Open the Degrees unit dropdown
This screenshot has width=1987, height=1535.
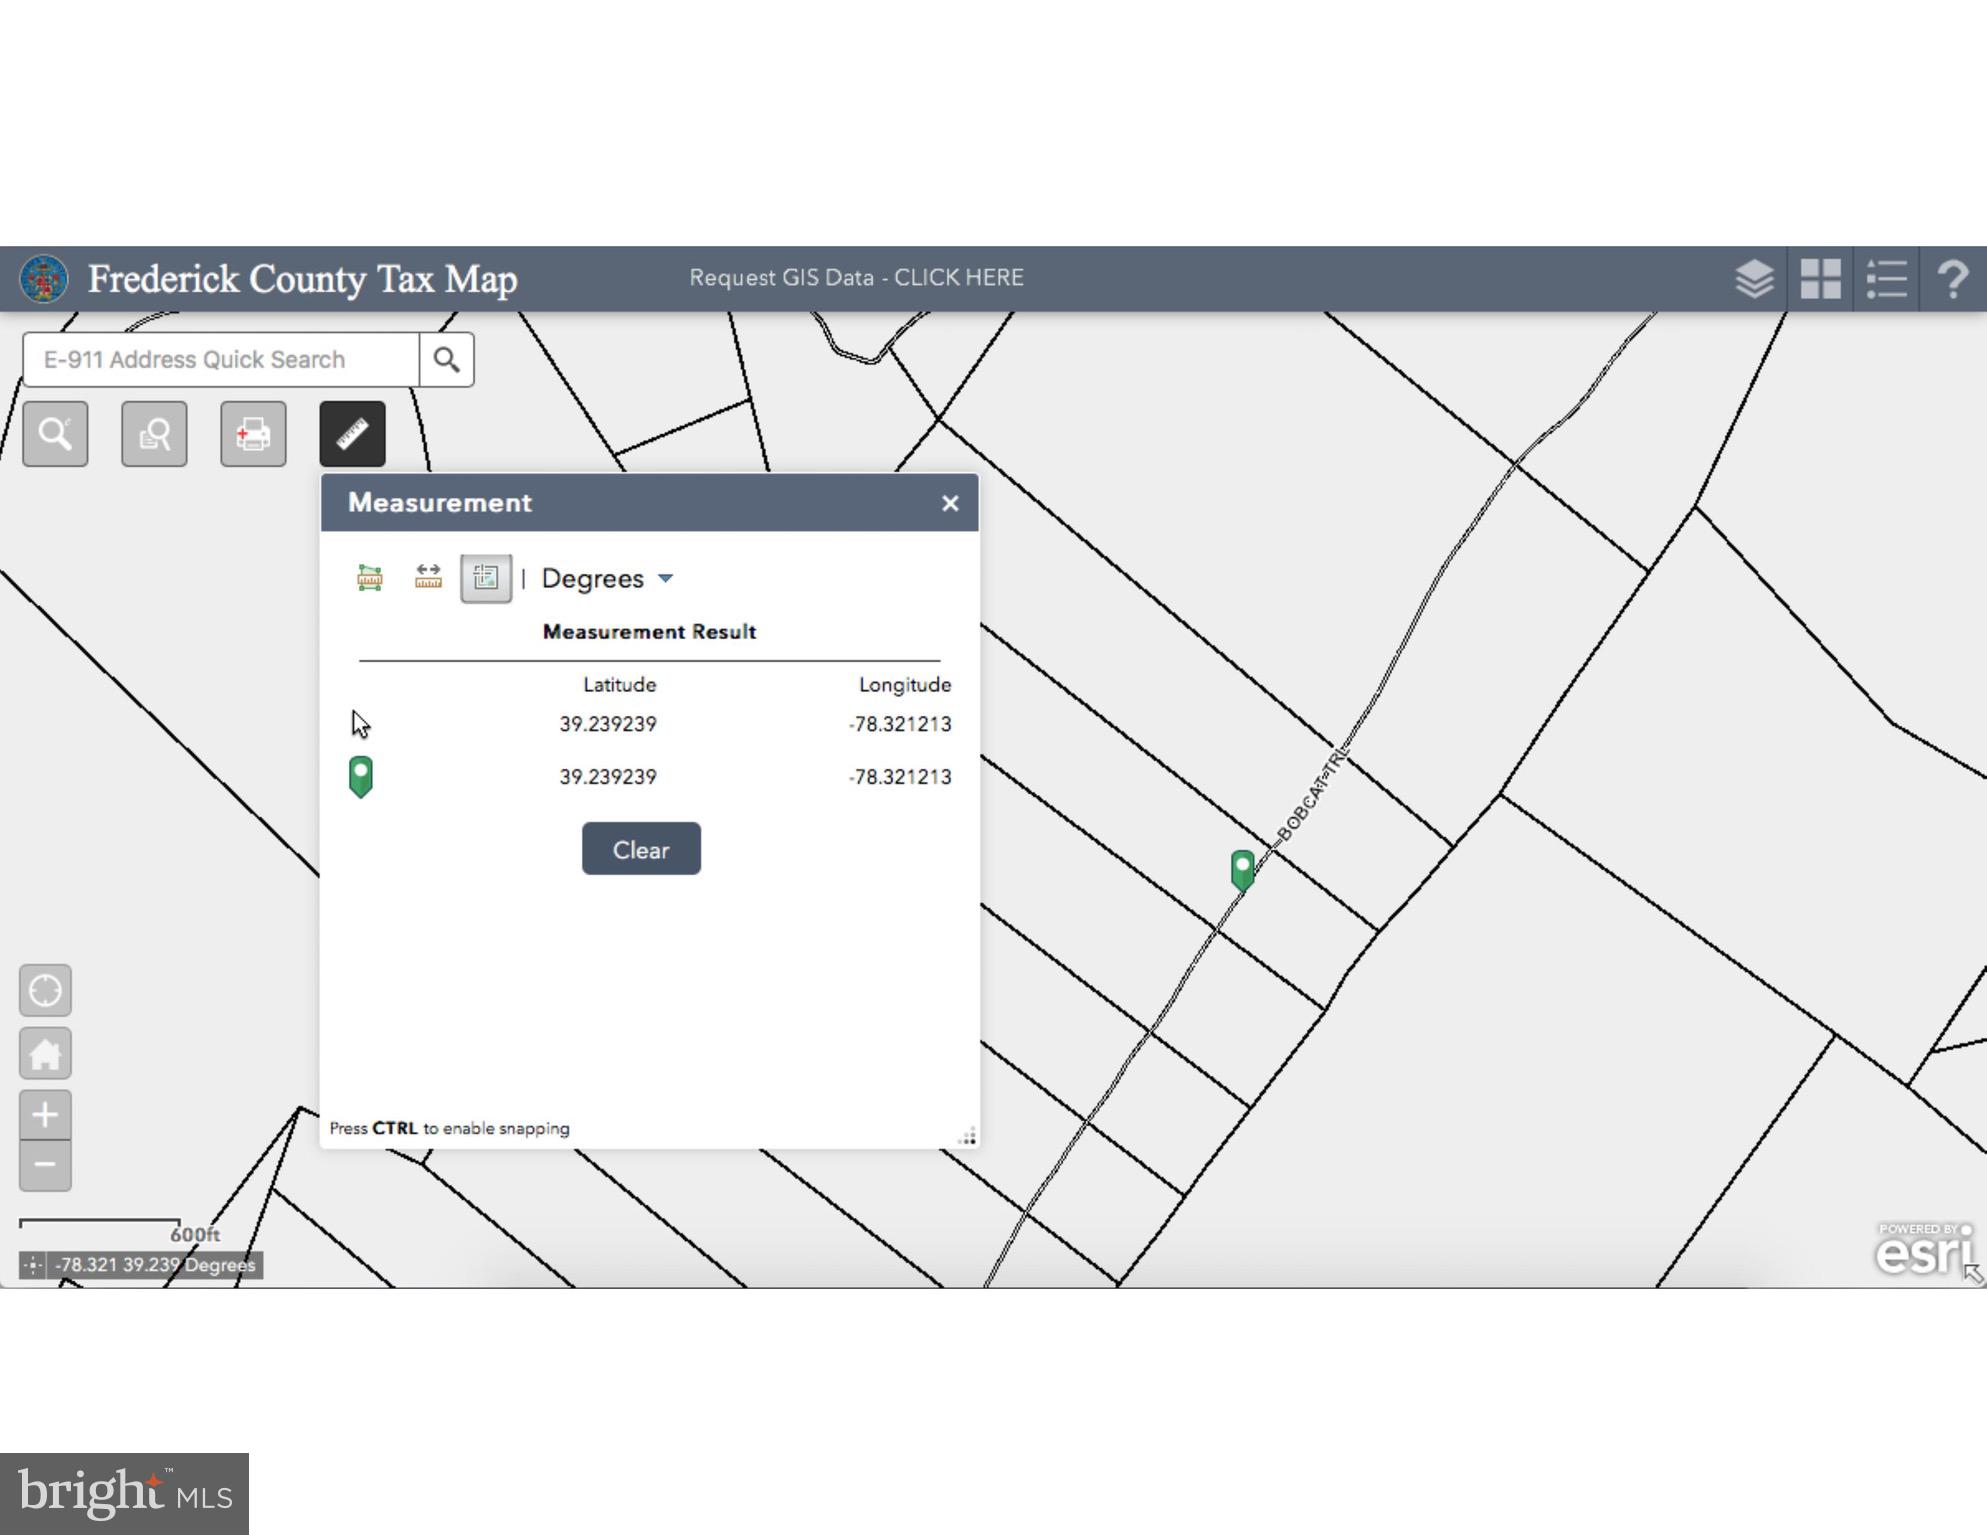[607, 579]
